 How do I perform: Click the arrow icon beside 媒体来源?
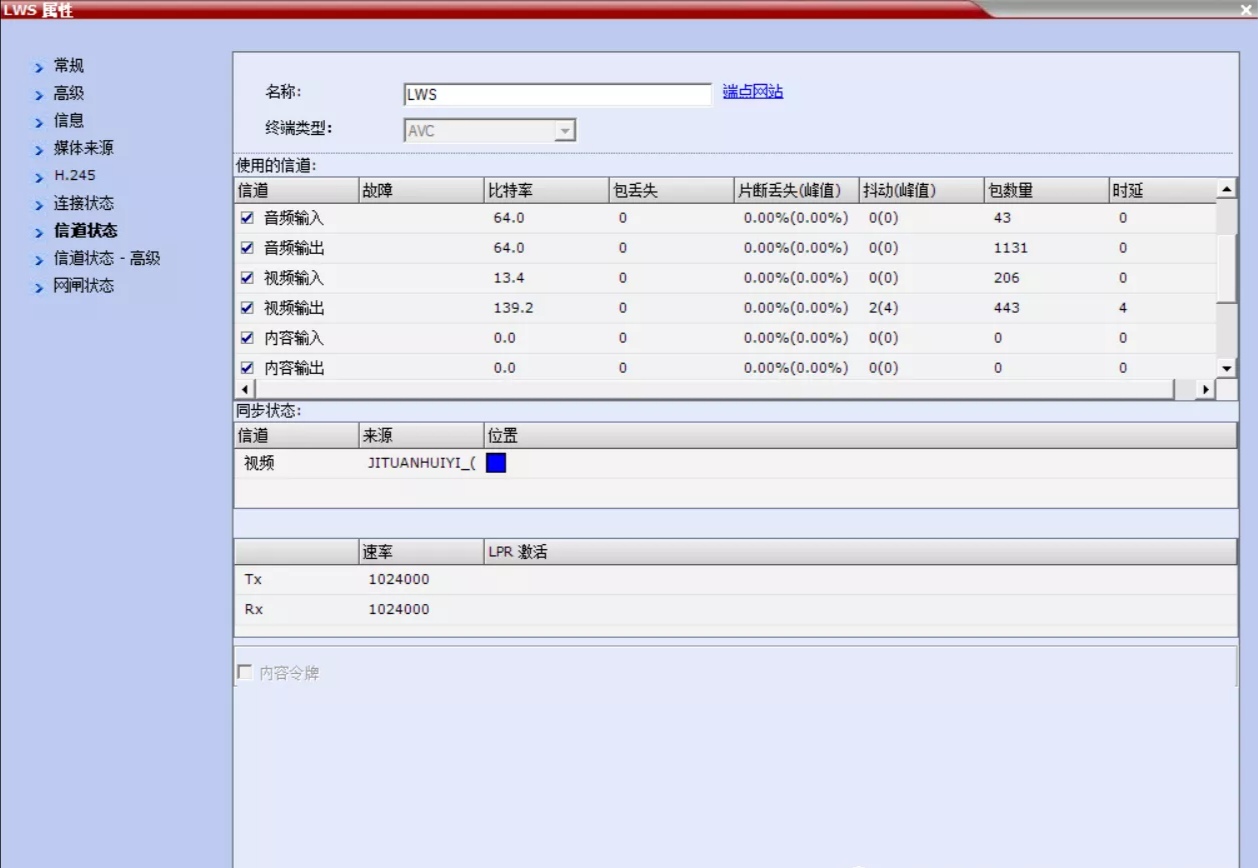(39, 150)
